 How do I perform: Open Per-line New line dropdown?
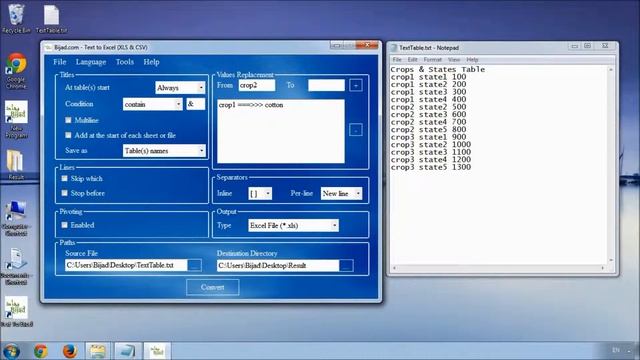coord(341,193)
